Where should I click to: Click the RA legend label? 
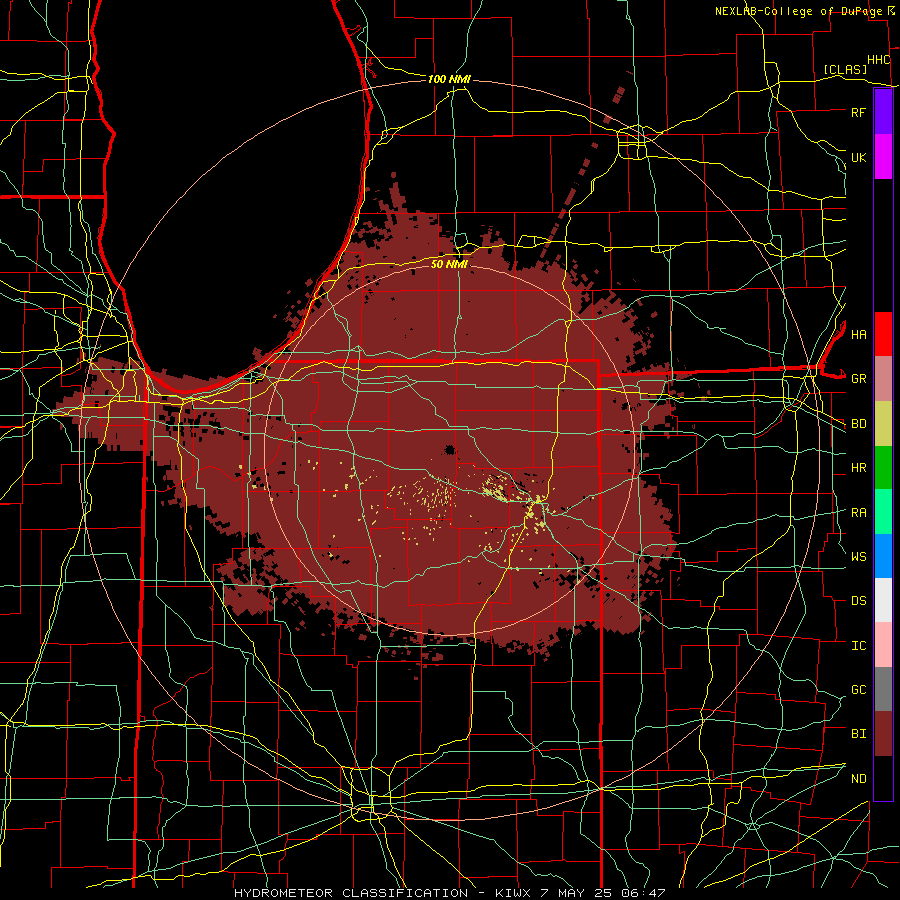pyautogui.click(x=858, y=512)
